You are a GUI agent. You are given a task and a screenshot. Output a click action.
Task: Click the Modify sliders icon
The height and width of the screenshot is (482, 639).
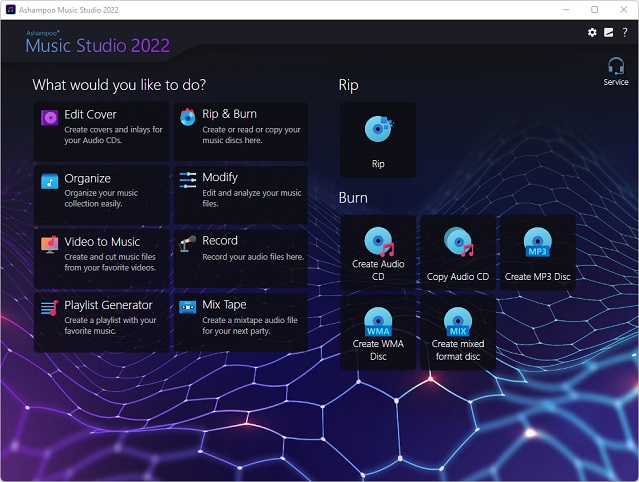point(187,180)
